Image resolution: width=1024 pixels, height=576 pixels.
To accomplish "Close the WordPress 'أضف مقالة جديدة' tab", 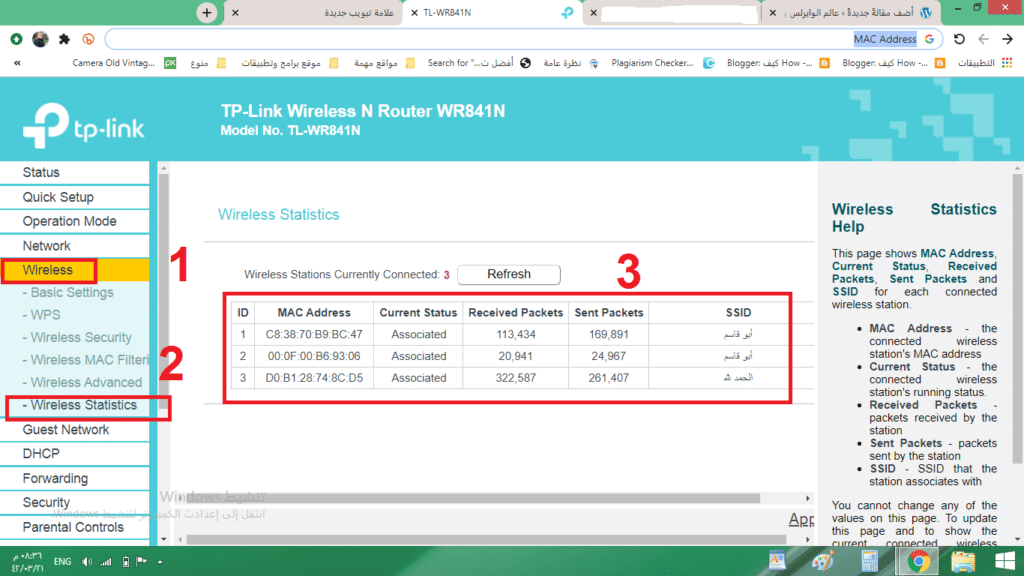I will pos(773,13).
